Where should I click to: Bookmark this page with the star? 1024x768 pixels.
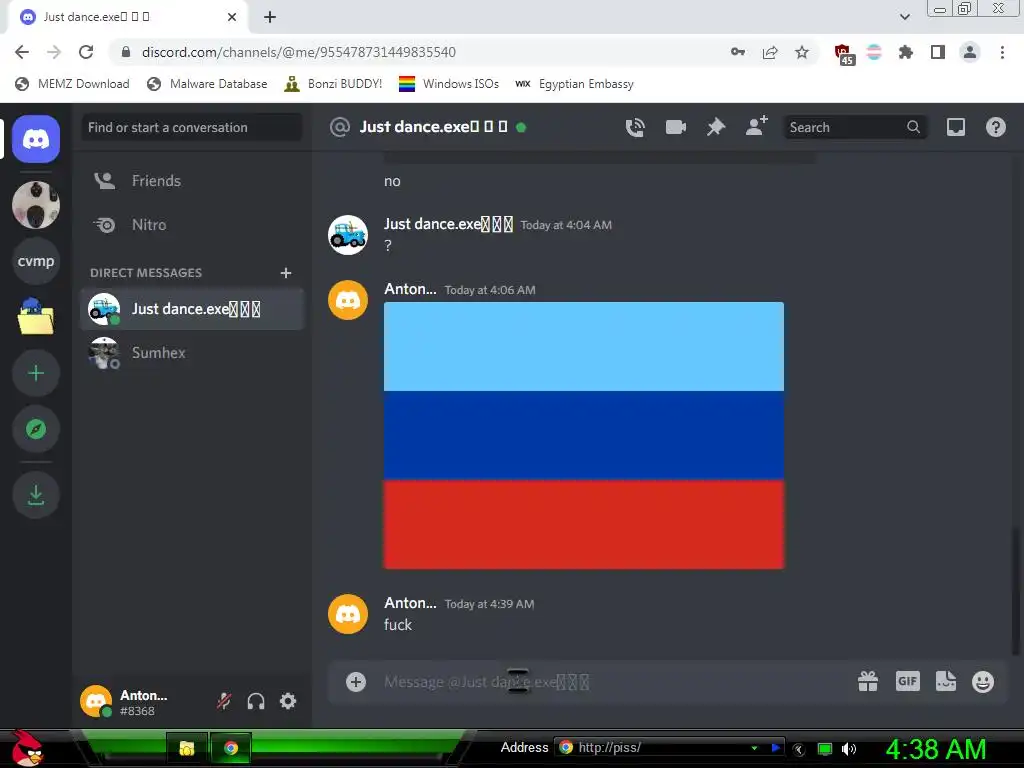[802, 52]
